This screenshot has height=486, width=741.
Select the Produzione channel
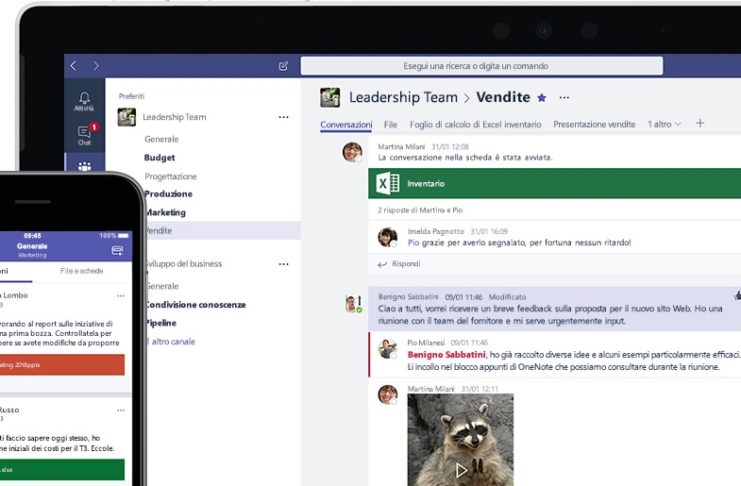pos(169,194)
